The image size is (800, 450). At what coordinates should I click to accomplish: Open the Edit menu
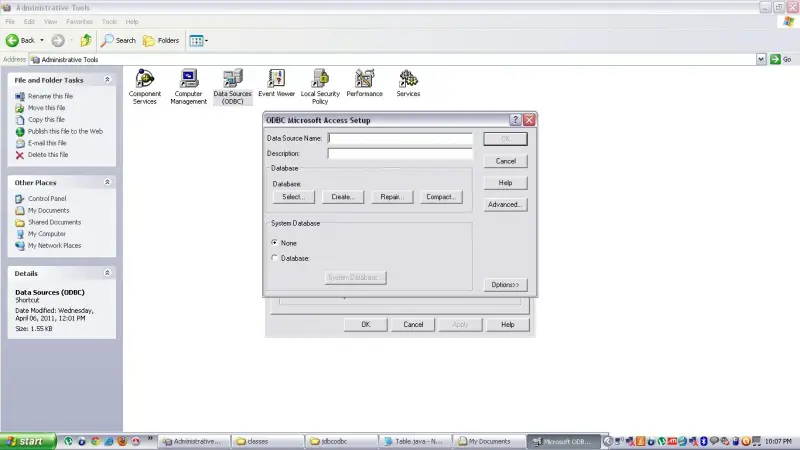[29, 21]
